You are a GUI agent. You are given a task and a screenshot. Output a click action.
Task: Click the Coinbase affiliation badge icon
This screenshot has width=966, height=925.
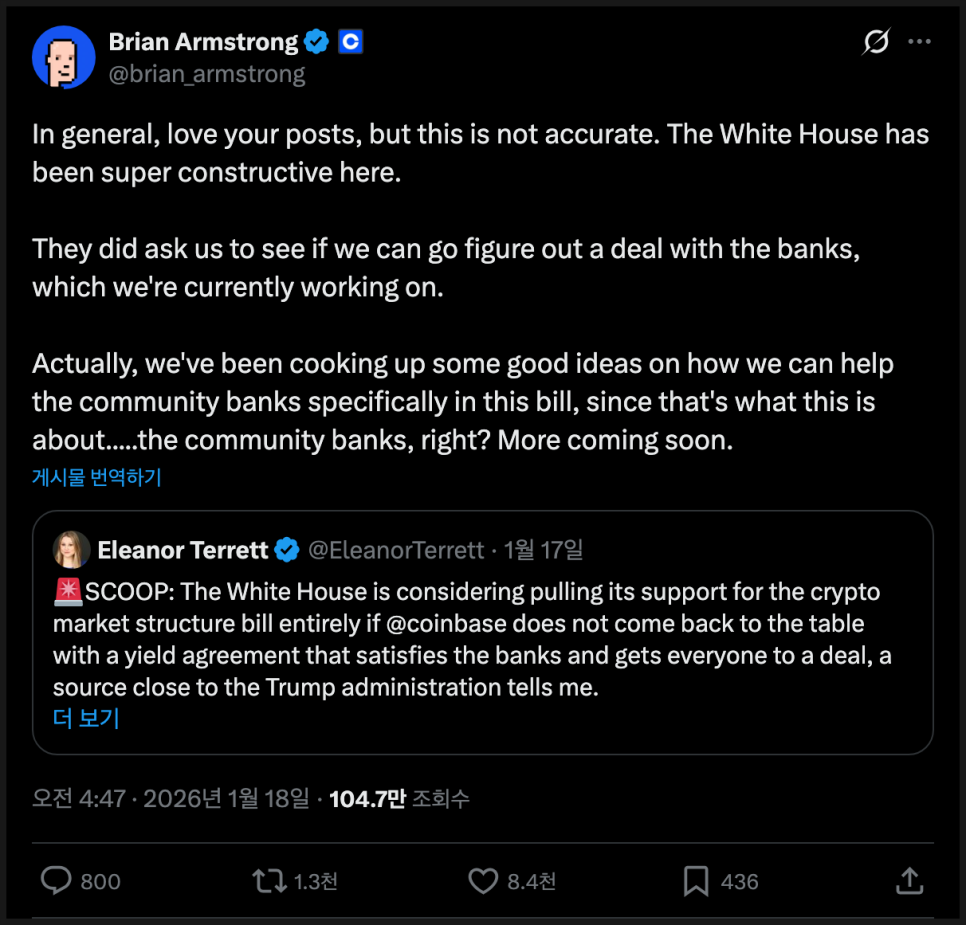(350, 42)
